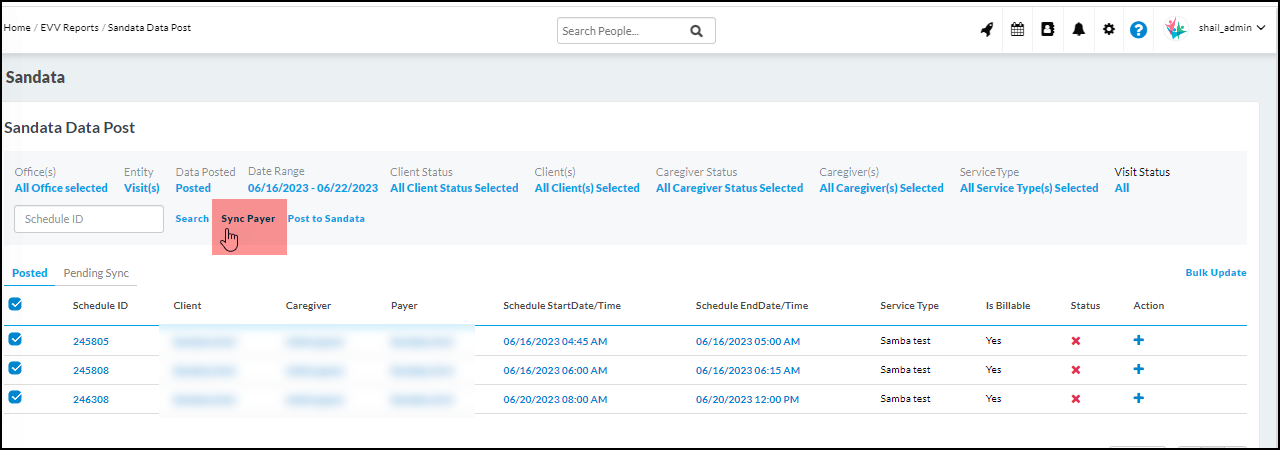Open All Service Type(s) Selected filter
The height and width of the screenshot is (450, 1280).
[1028, 188]
